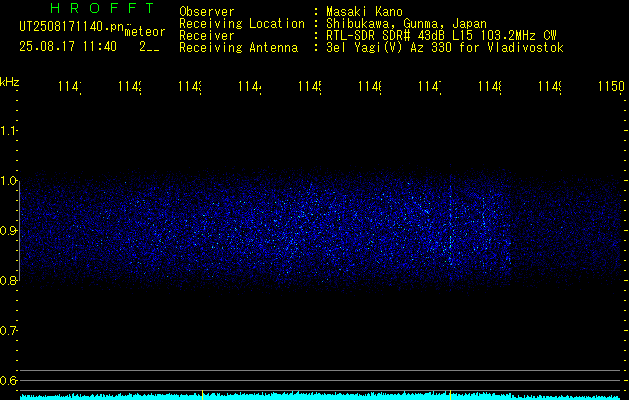Click the 0.6 kHz frequency axis label

click(x=8, y=380)
